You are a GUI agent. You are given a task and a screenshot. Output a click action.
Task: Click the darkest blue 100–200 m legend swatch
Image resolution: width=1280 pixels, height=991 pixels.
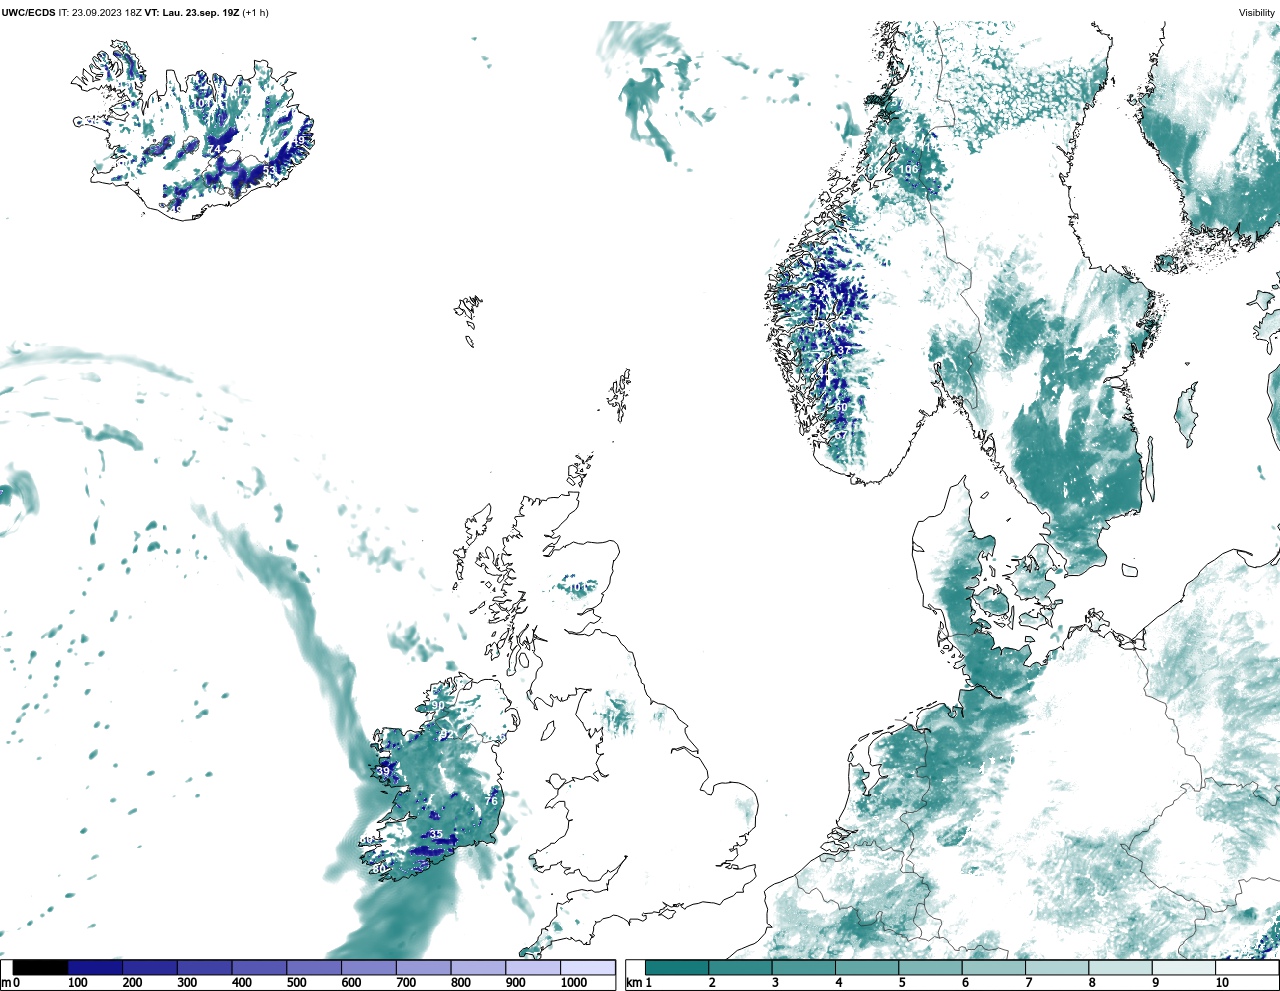click(x=95, y=968)
